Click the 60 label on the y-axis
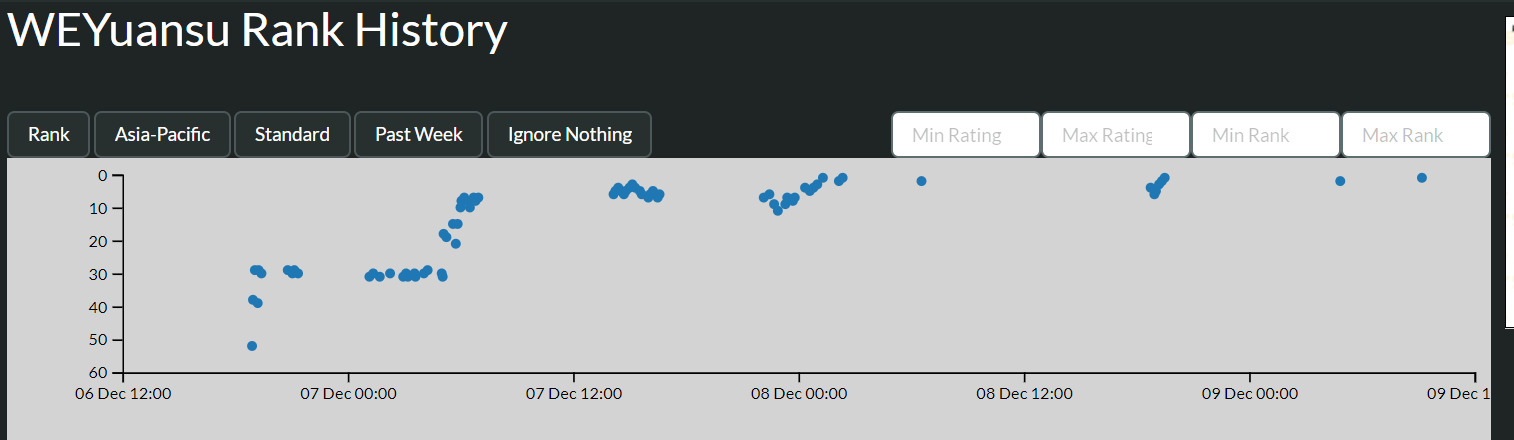This screenshot has height=440, width=1514. 104,373
